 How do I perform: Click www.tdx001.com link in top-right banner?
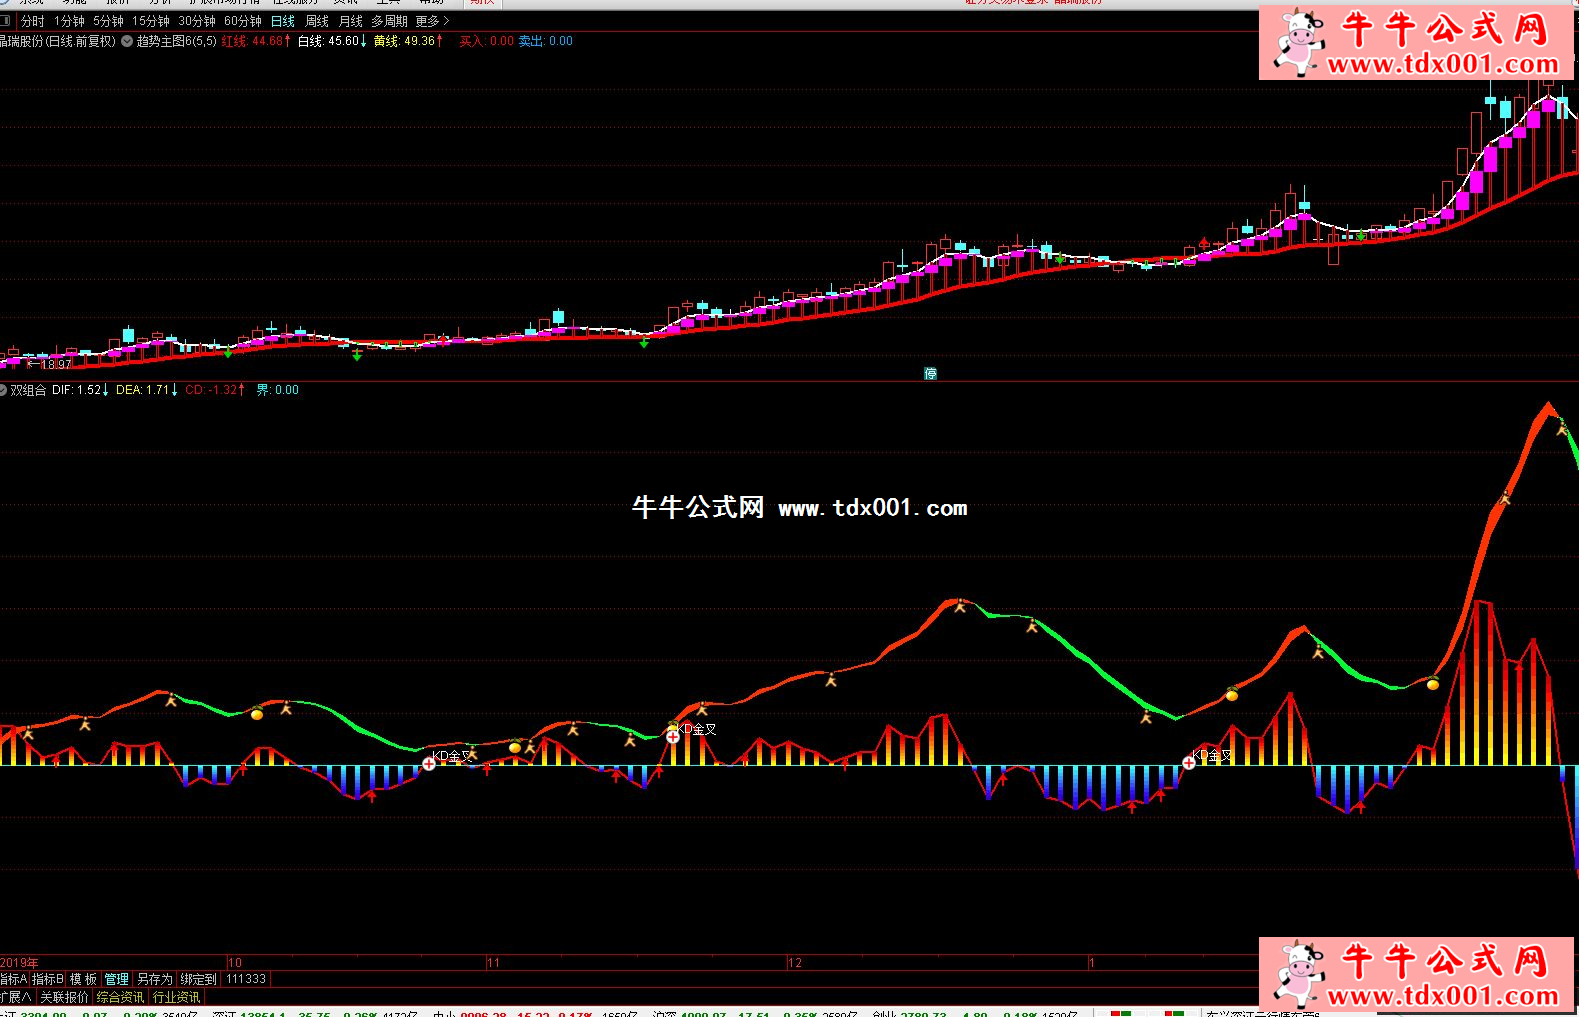(1442, 65)
